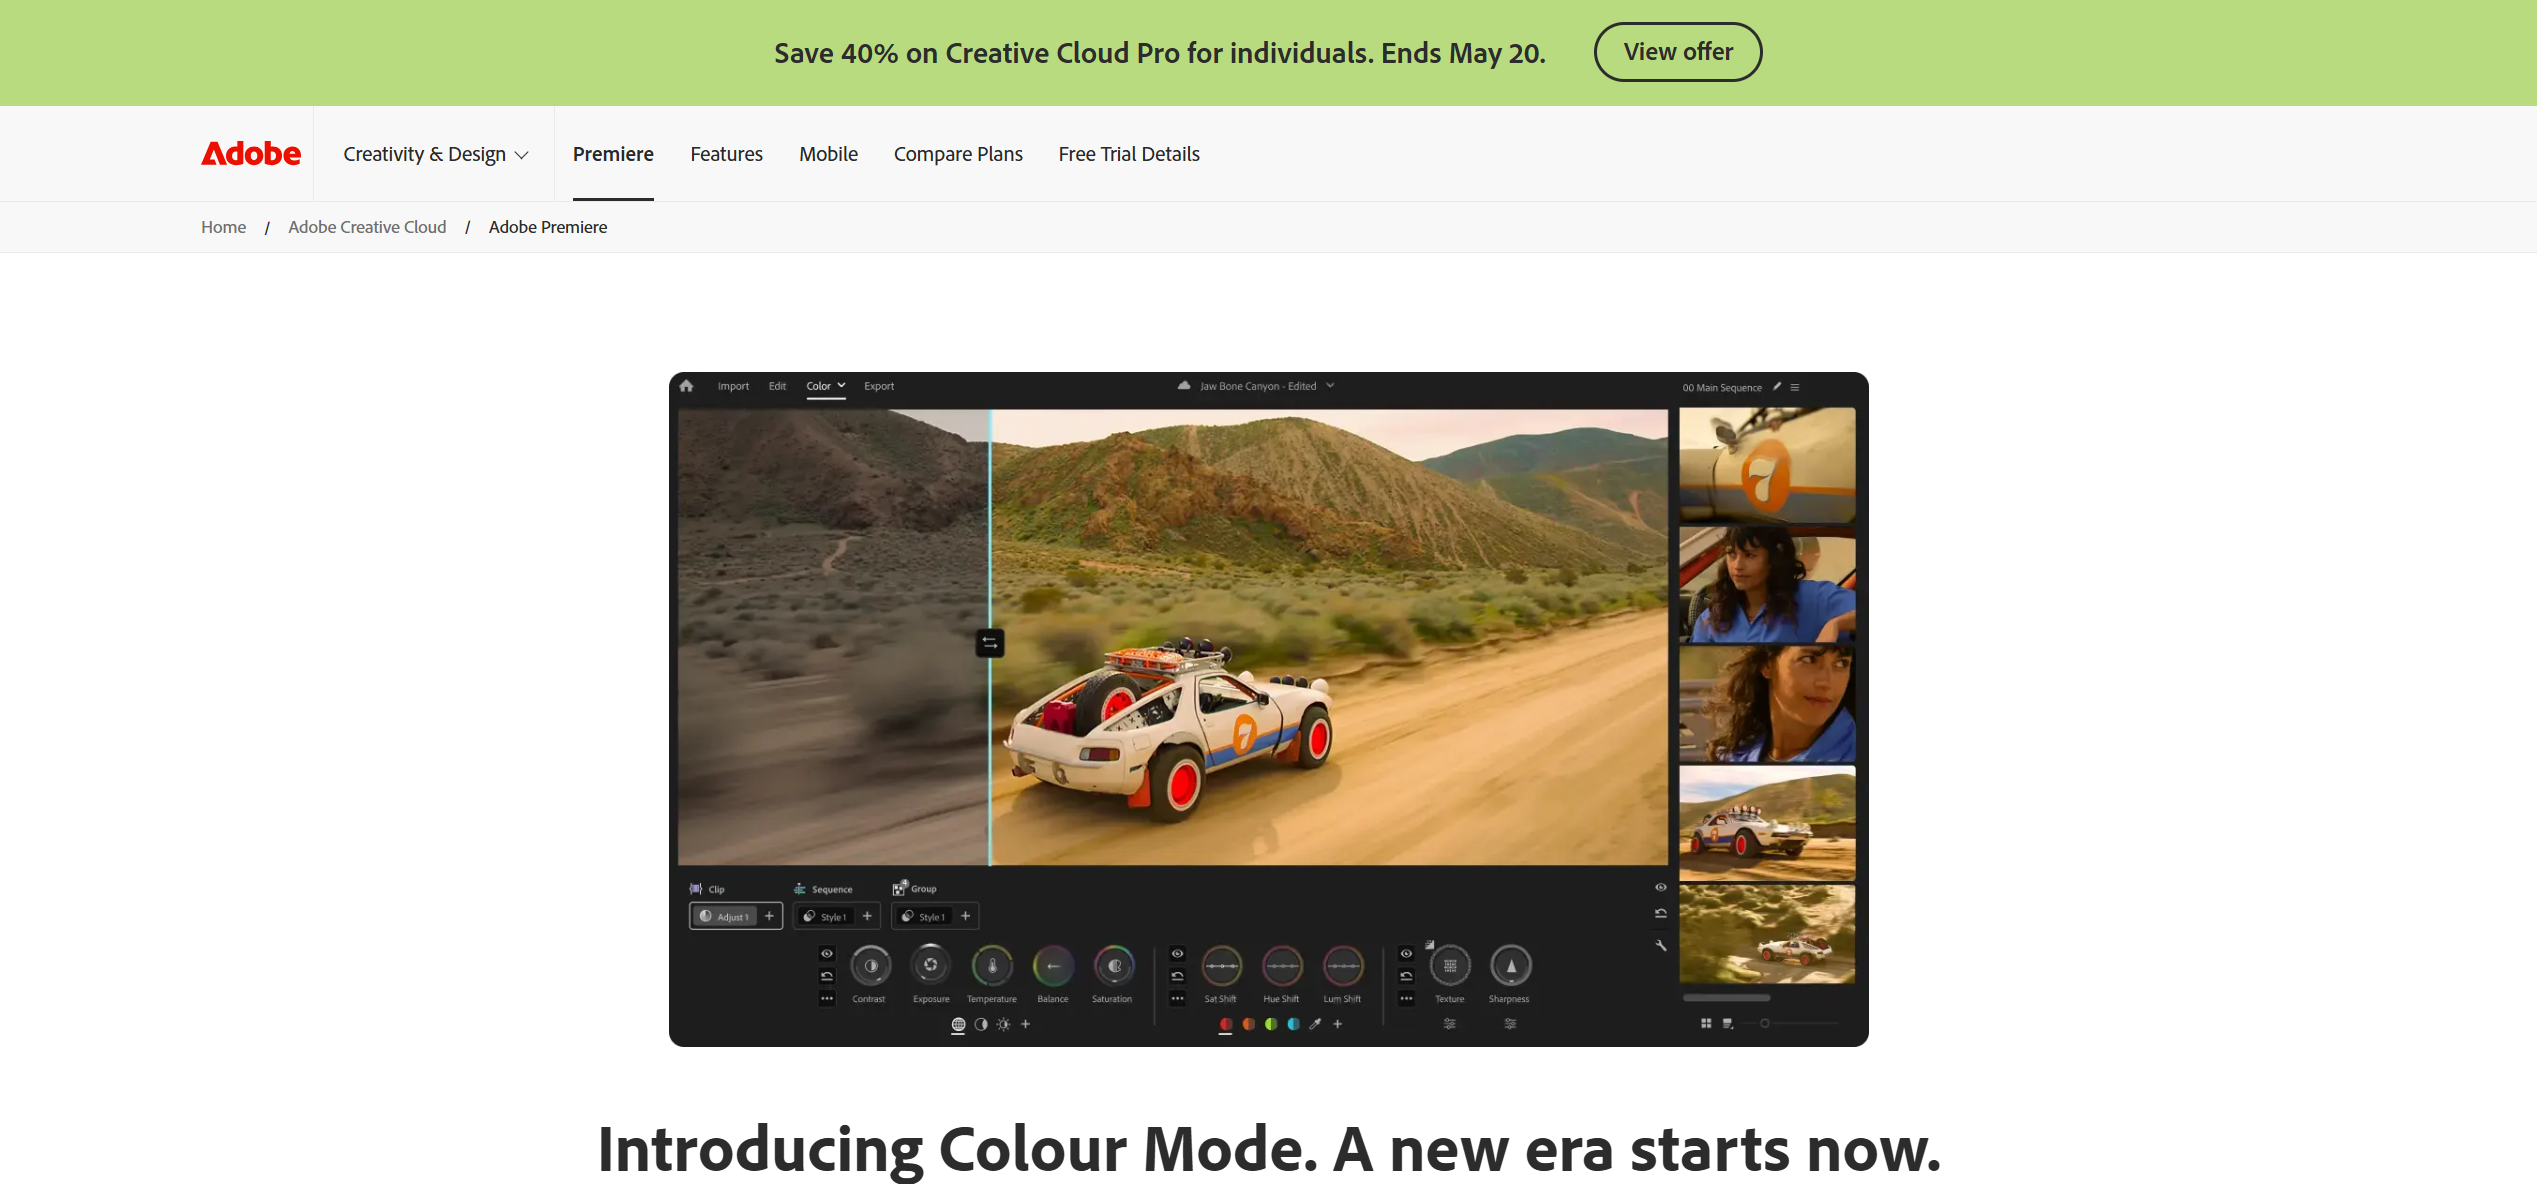Viewport: 2537px width, 1184px height.
Task: Click the pencil edit icon next to Main Sequence
Action: (1777, 386)
